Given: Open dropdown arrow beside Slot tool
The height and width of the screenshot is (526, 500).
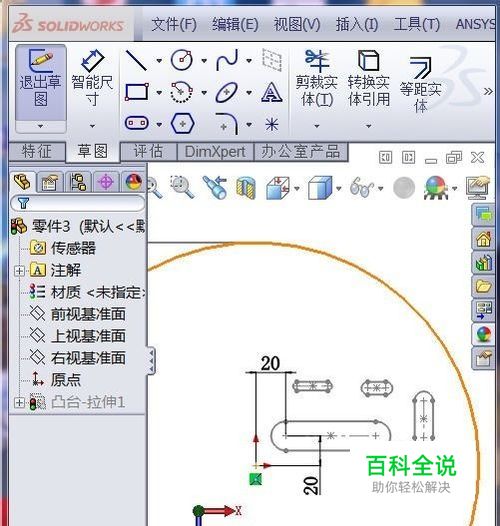Looking at the screenshot, I should tap(159, 125).
